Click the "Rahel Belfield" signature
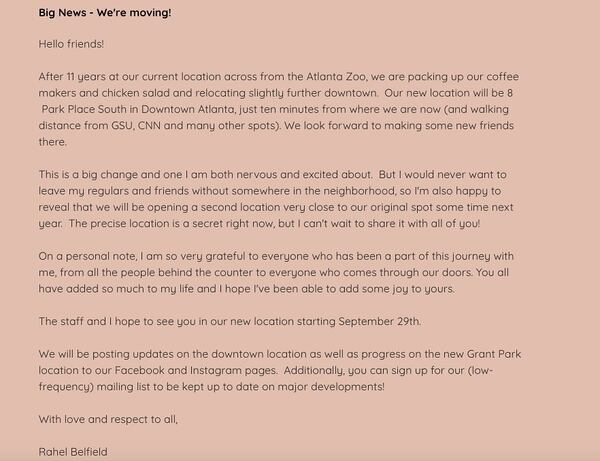This screenshot has width=600, height=461. click(x=73, y=451)
